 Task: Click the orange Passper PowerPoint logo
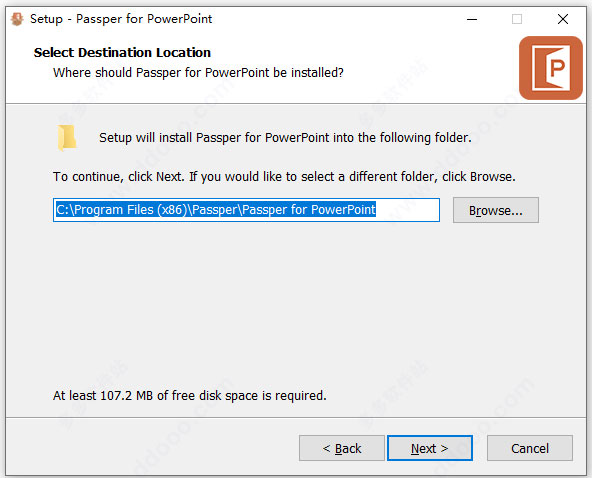[x=551, y=68]
